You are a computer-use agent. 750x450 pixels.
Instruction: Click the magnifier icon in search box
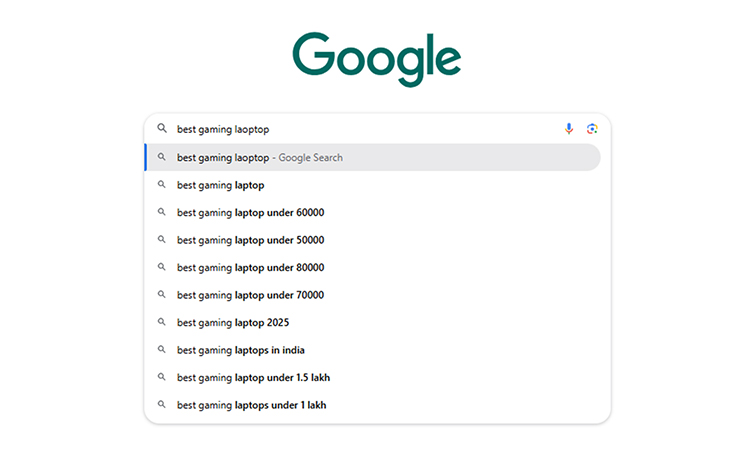(x=162, y=129)
